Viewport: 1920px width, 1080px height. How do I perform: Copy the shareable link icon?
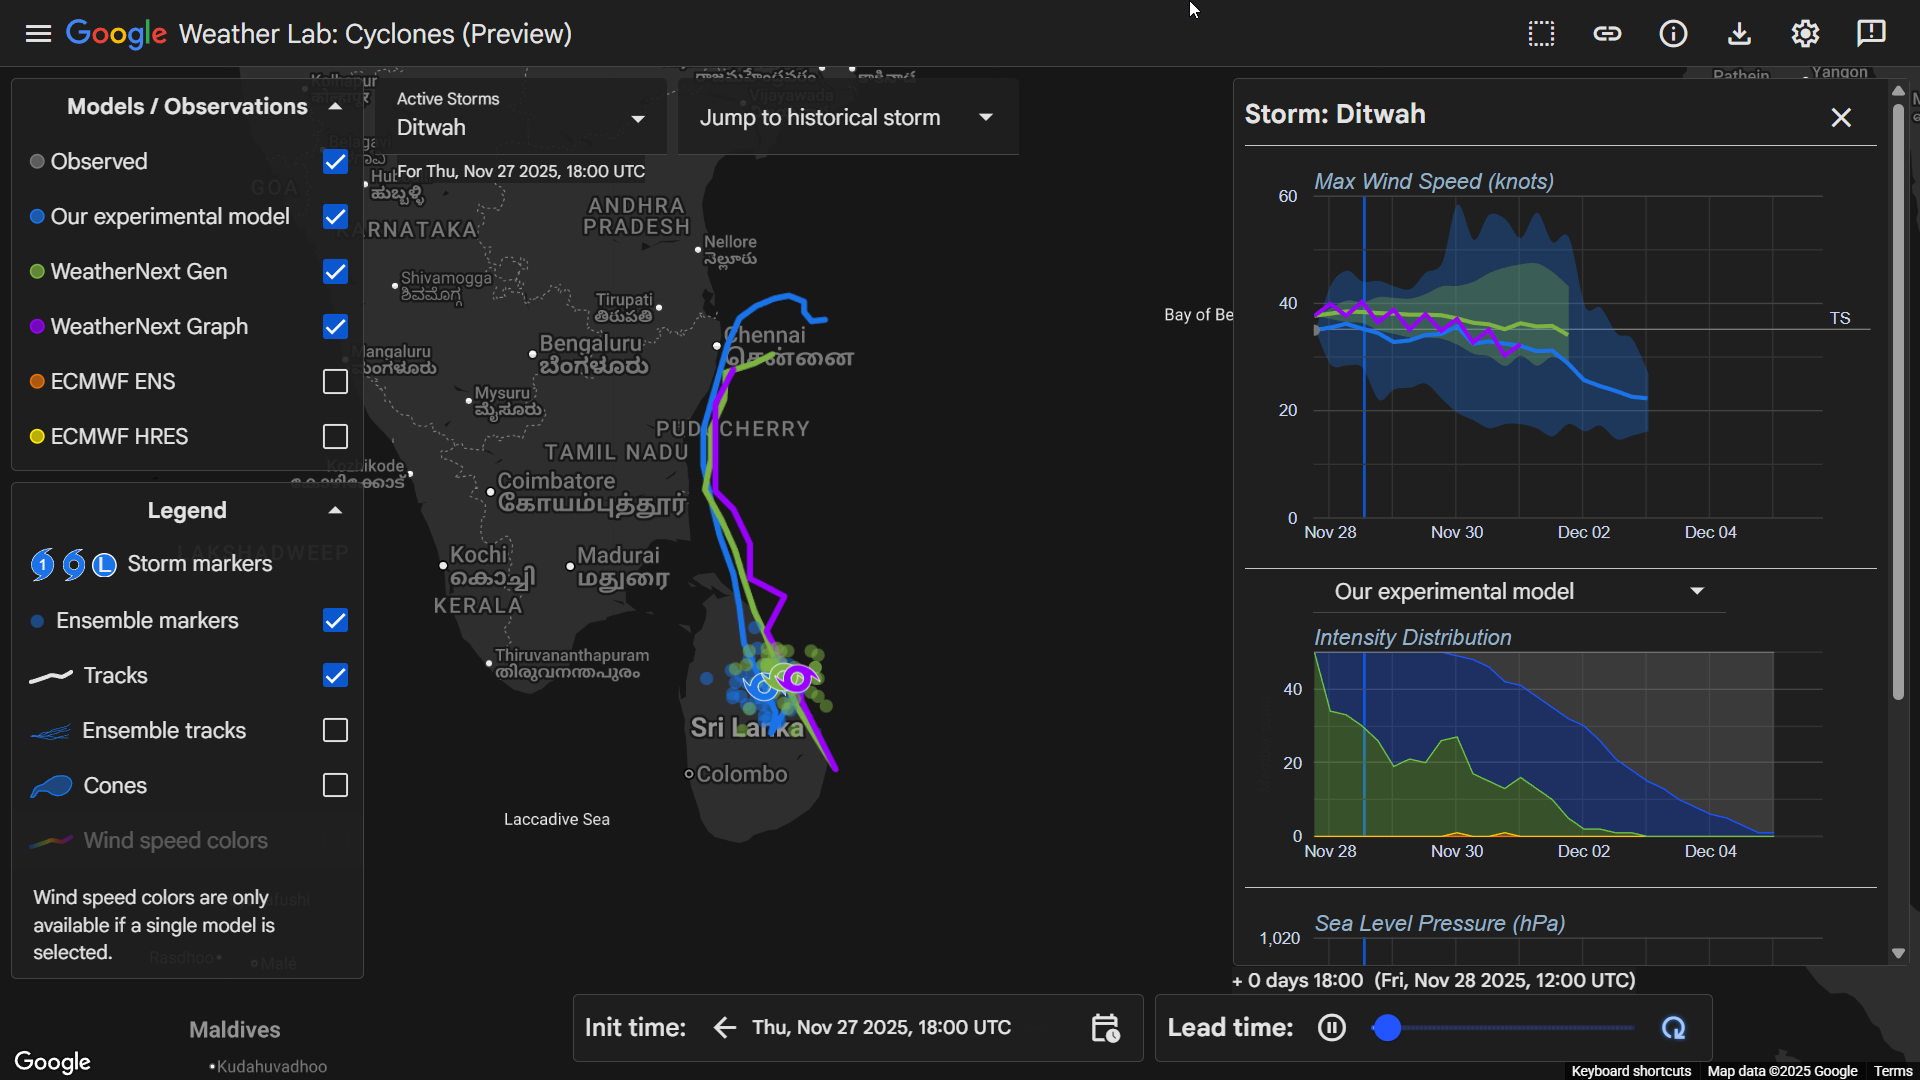pyautogui.click(x=1608, y=33)
